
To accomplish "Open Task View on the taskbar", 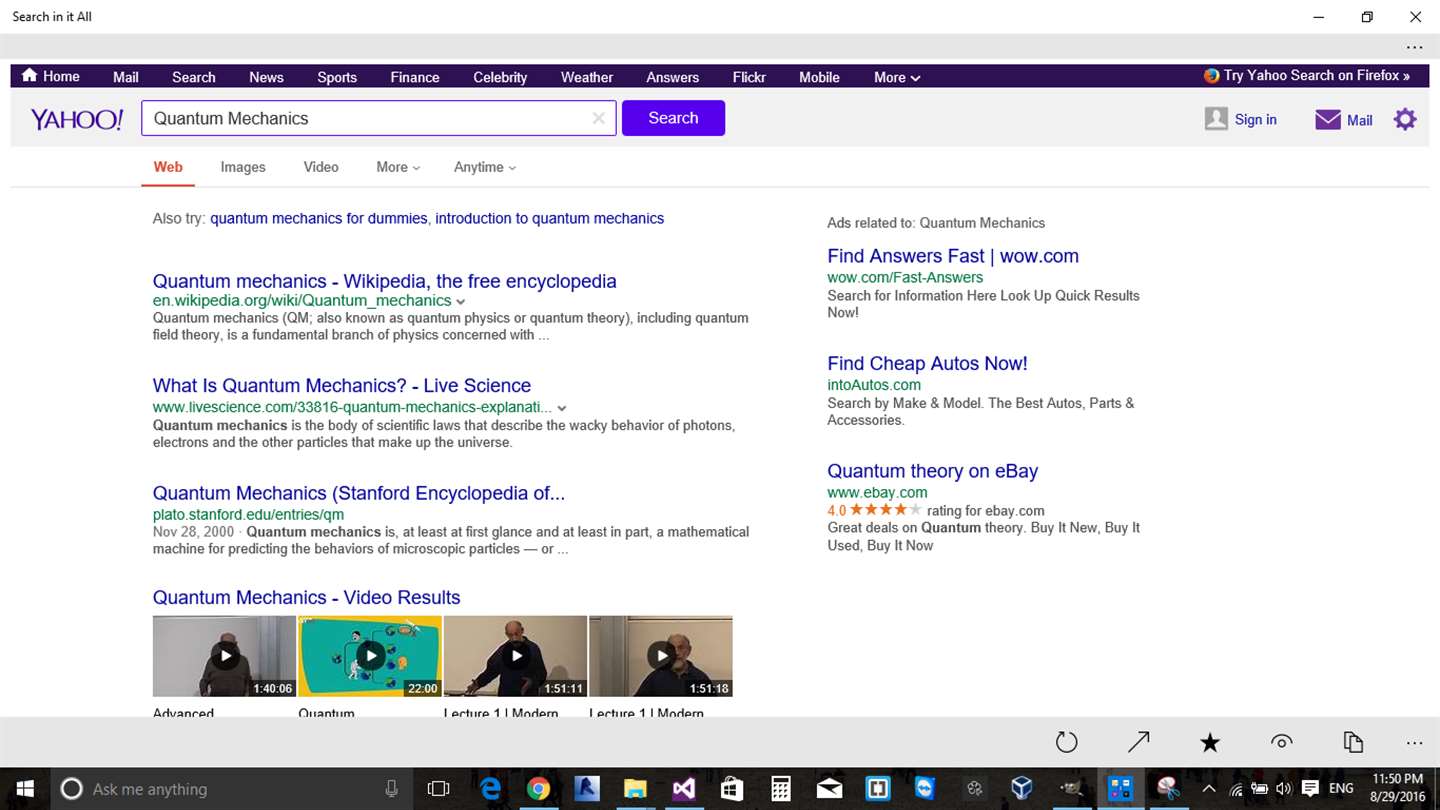I will [x=438, y=789].
